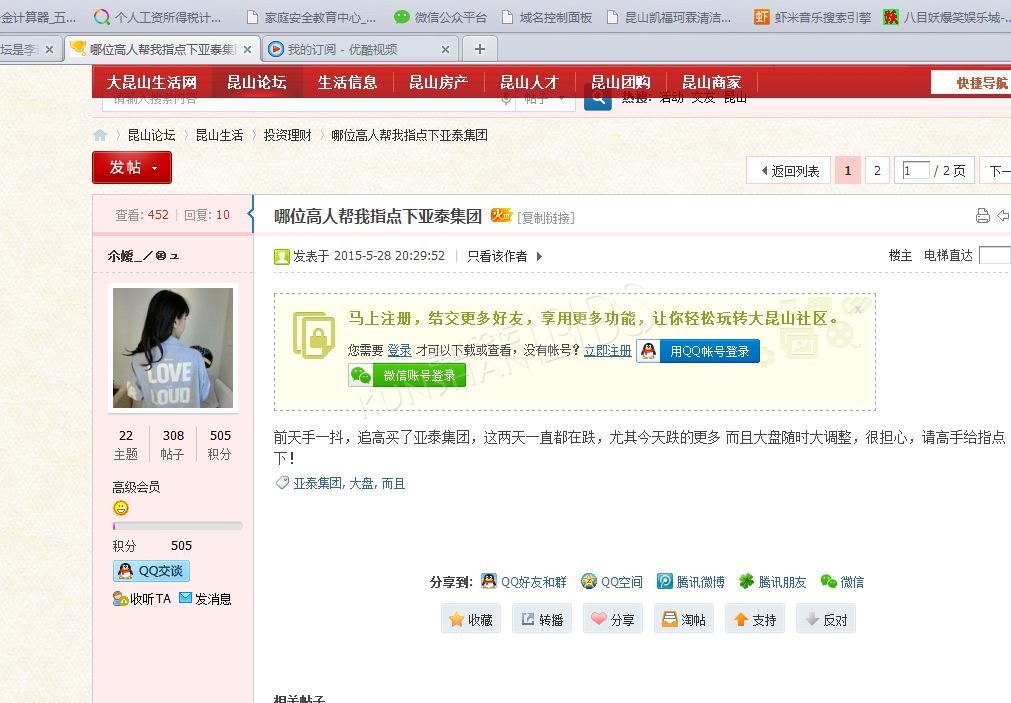Click 昆山论坛 breadcrumb link
The image size is (1011, 703).
pos(152,135)
